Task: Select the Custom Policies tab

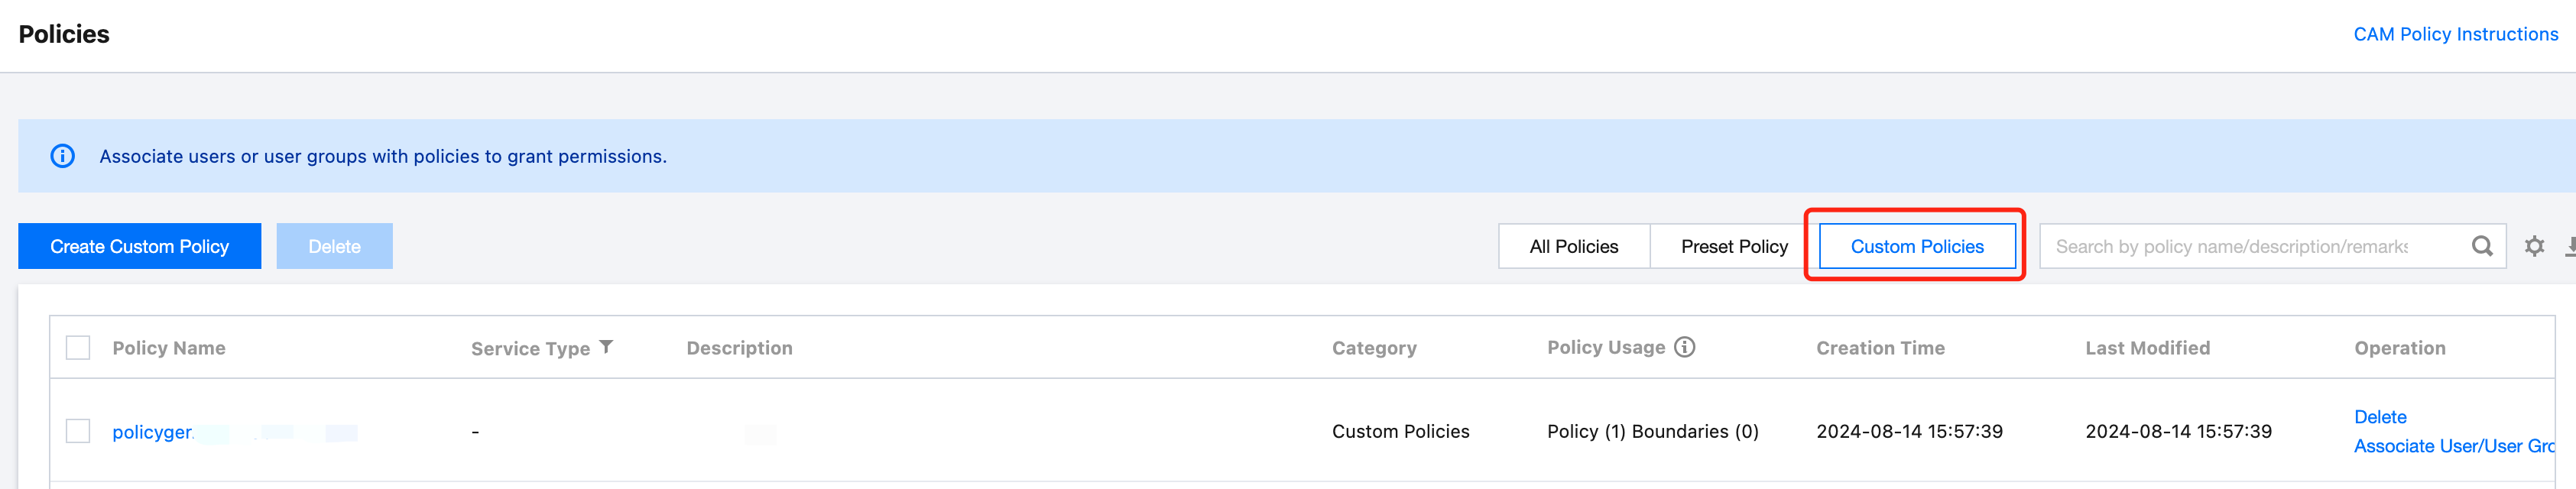Action: pyautogui.click(x=1916, y=246)
